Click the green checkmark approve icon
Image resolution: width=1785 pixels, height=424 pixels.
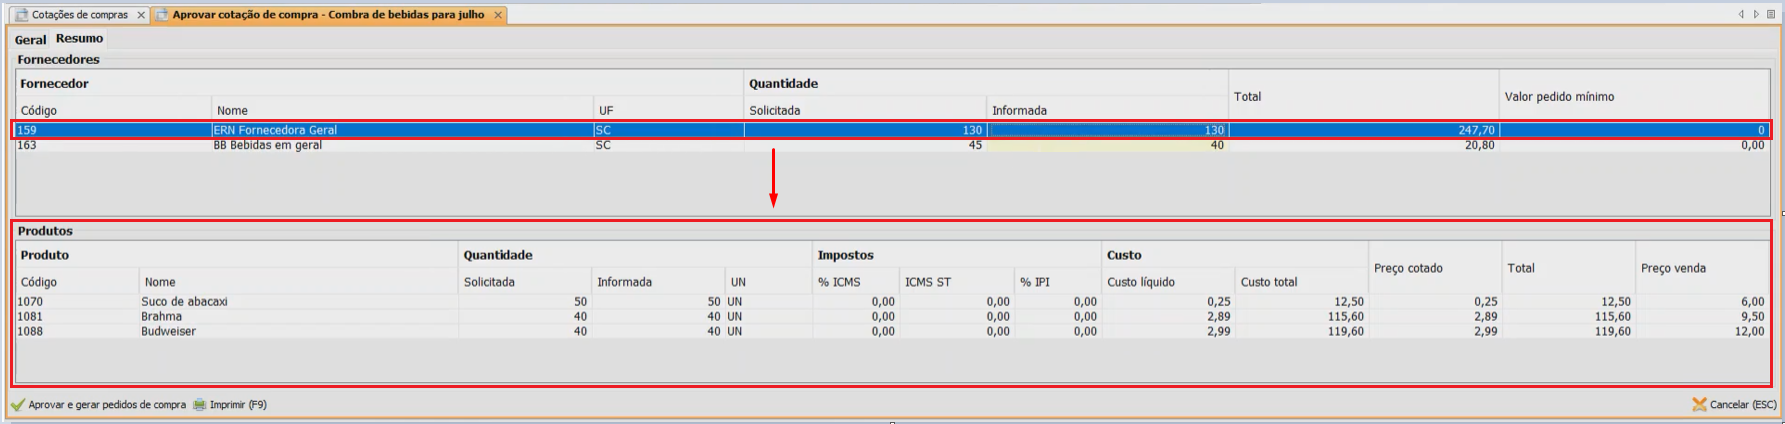[18, 405]
